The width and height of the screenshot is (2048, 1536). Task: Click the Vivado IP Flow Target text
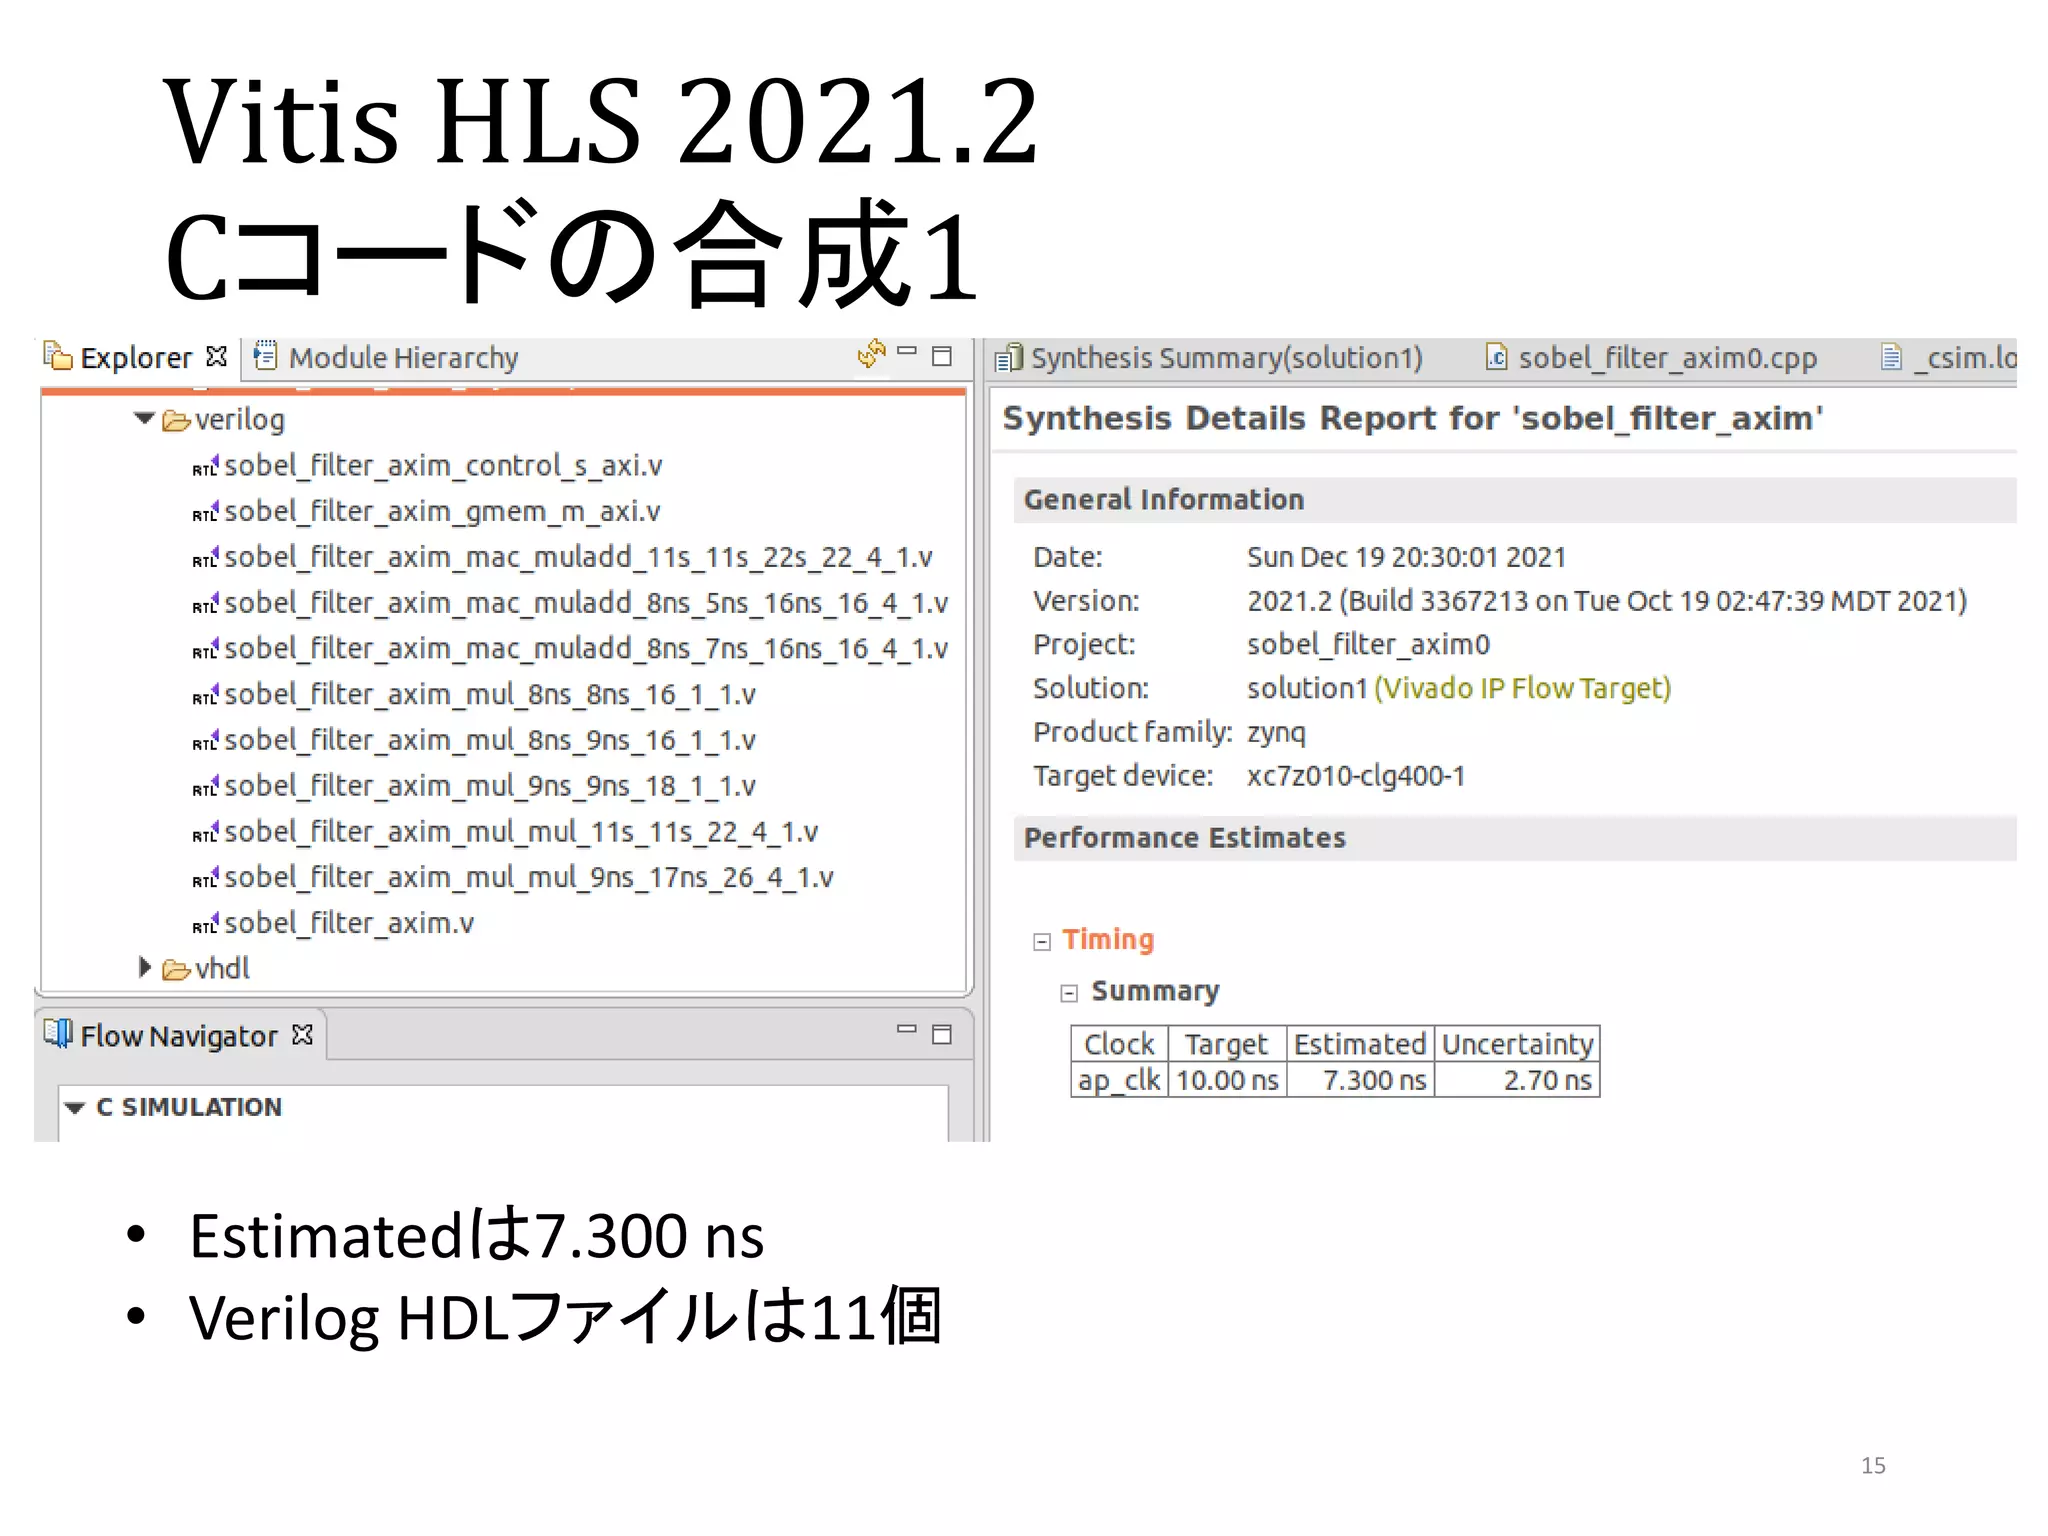click(x=1522, y=689)
